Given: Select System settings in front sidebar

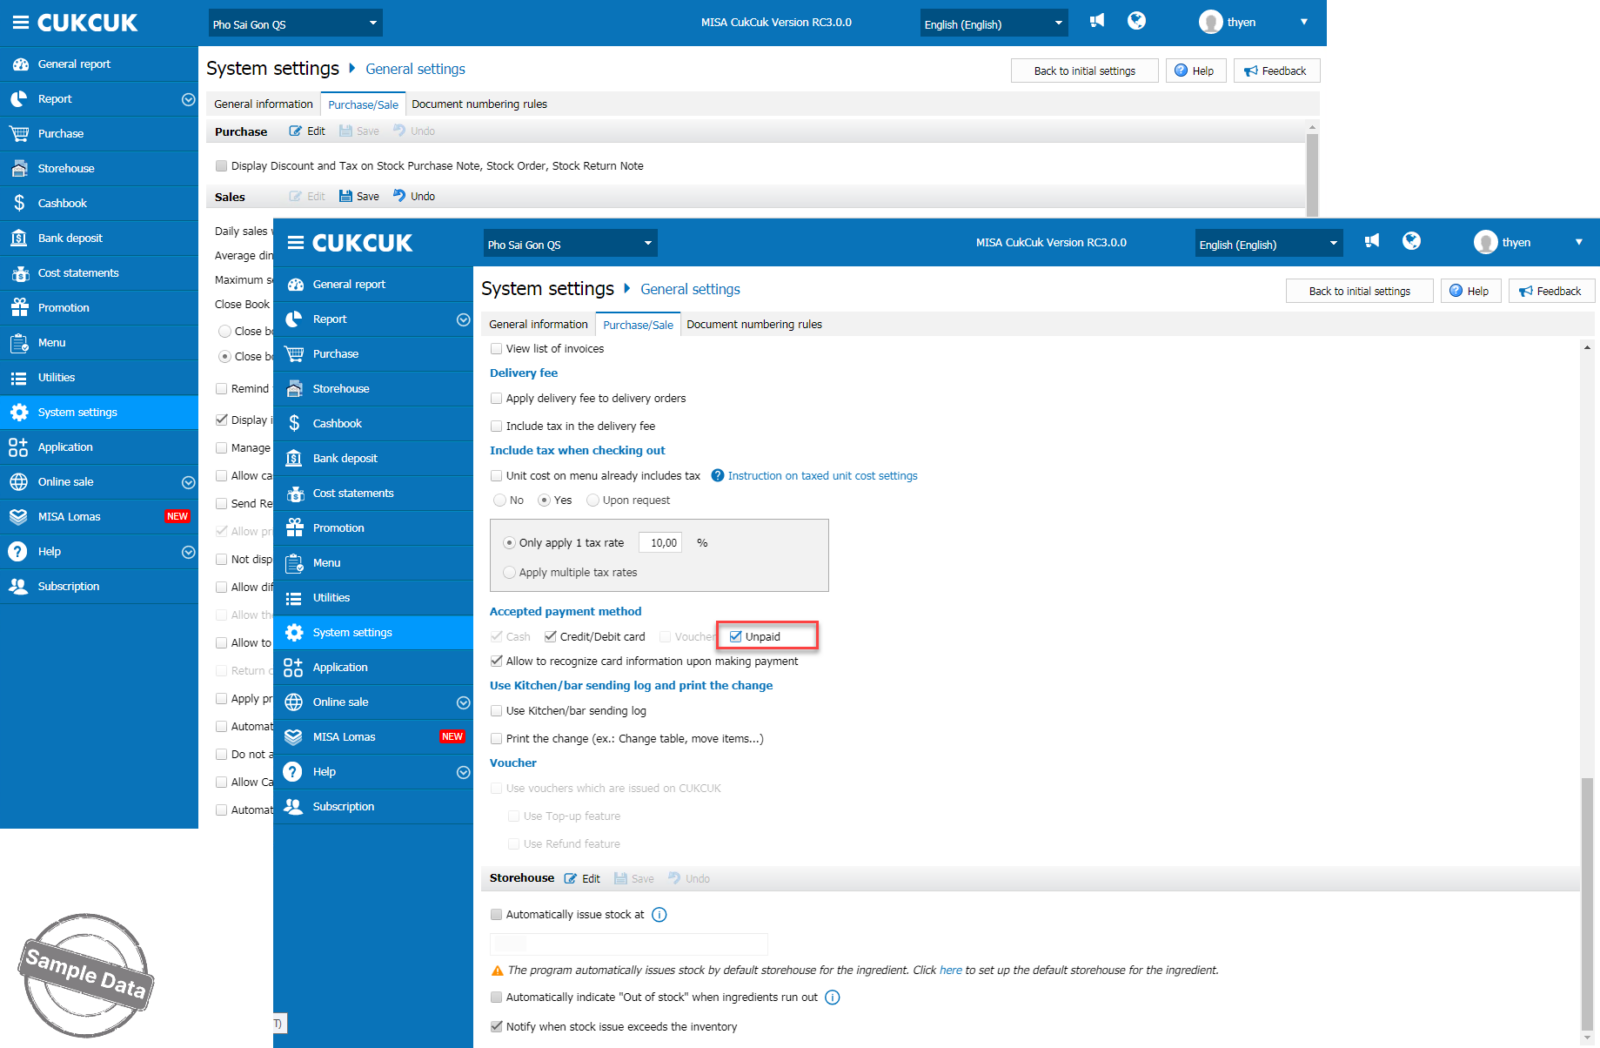Looking at the screenshot, I should [373, 632].
